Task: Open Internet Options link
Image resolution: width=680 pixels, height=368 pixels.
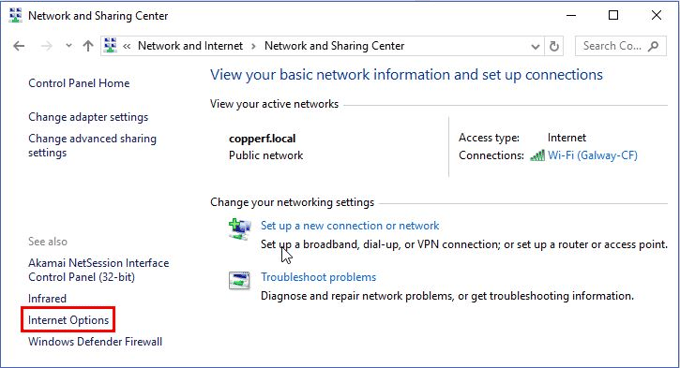Action: click(69, 320)
